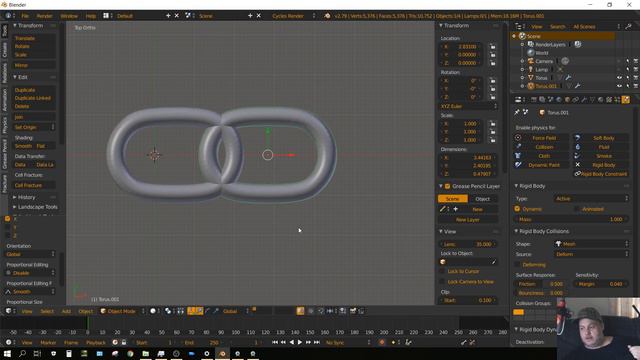The height and width of the screenshot is (360, 640).
Task: Click the rigid body Mass field
Action: [571, 219]
